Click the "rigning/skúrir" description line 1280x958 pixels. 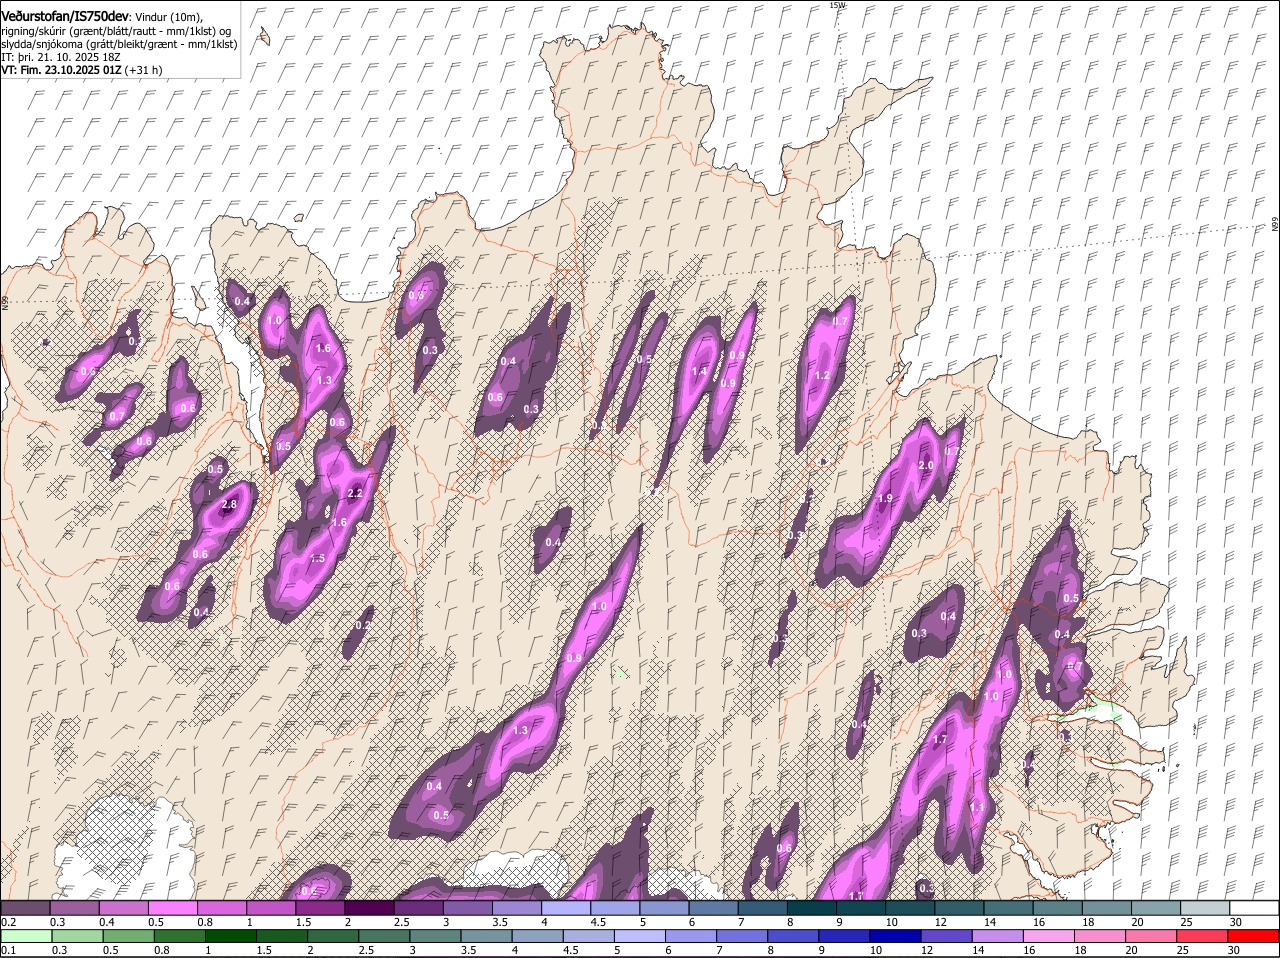click(118, 31)
